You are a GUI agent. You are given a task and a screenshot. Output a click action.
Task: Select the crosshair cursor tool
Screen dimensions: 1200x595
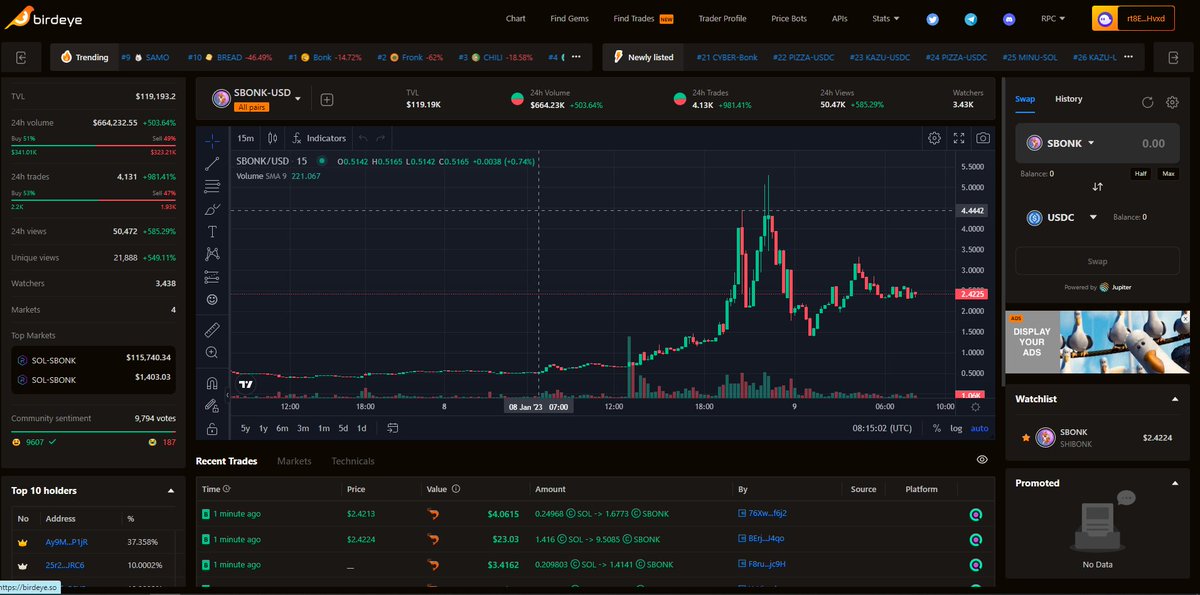[x=212, y=140]
